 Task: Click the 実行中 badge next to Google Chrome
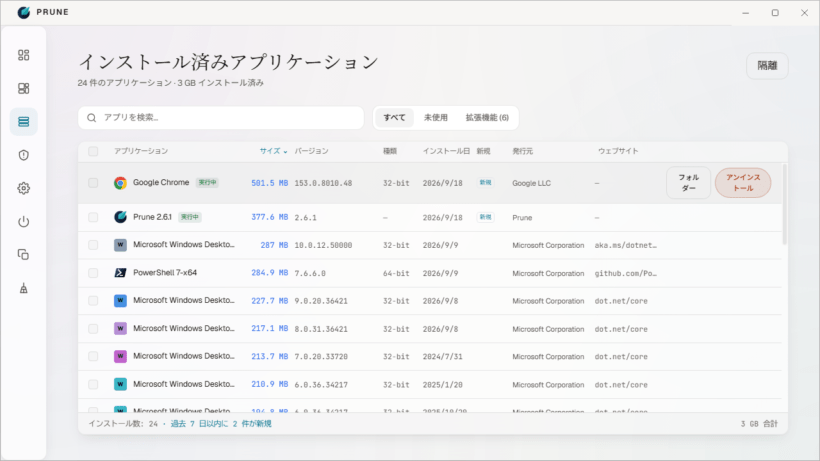[207, 182]
